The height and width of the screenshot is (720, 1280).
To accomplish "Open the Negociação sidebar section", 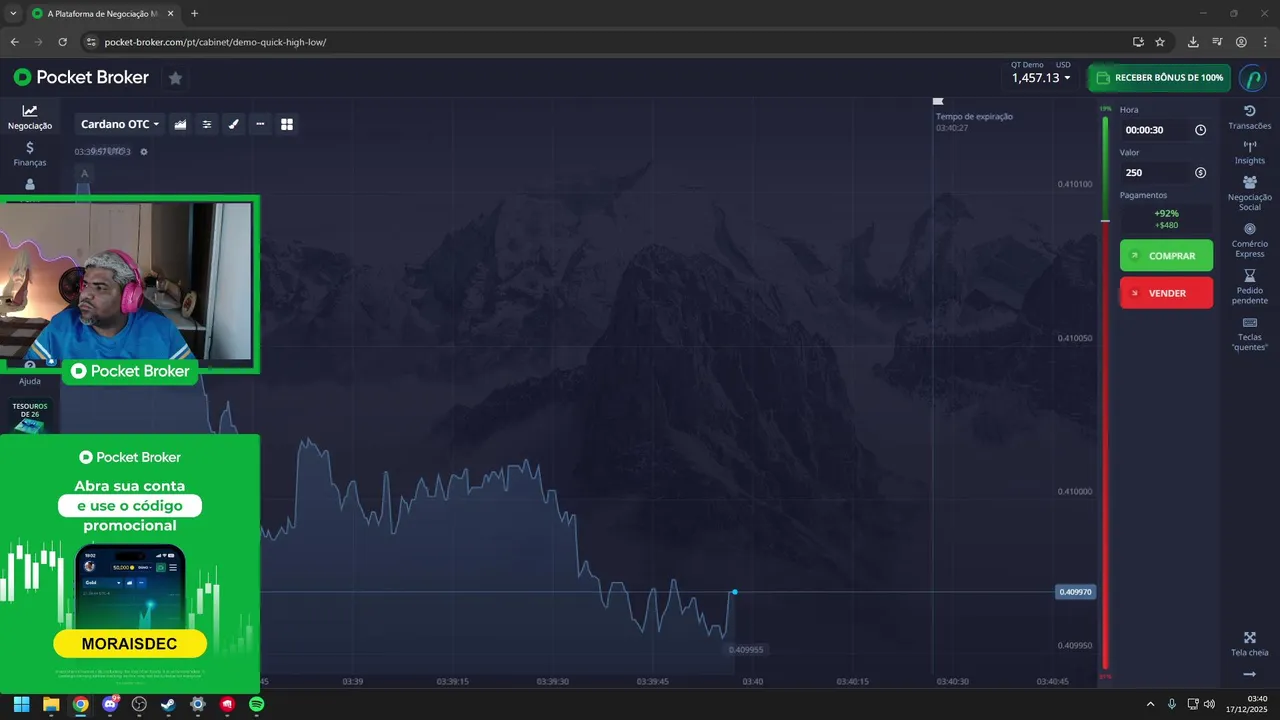I will tap(30, 117).
